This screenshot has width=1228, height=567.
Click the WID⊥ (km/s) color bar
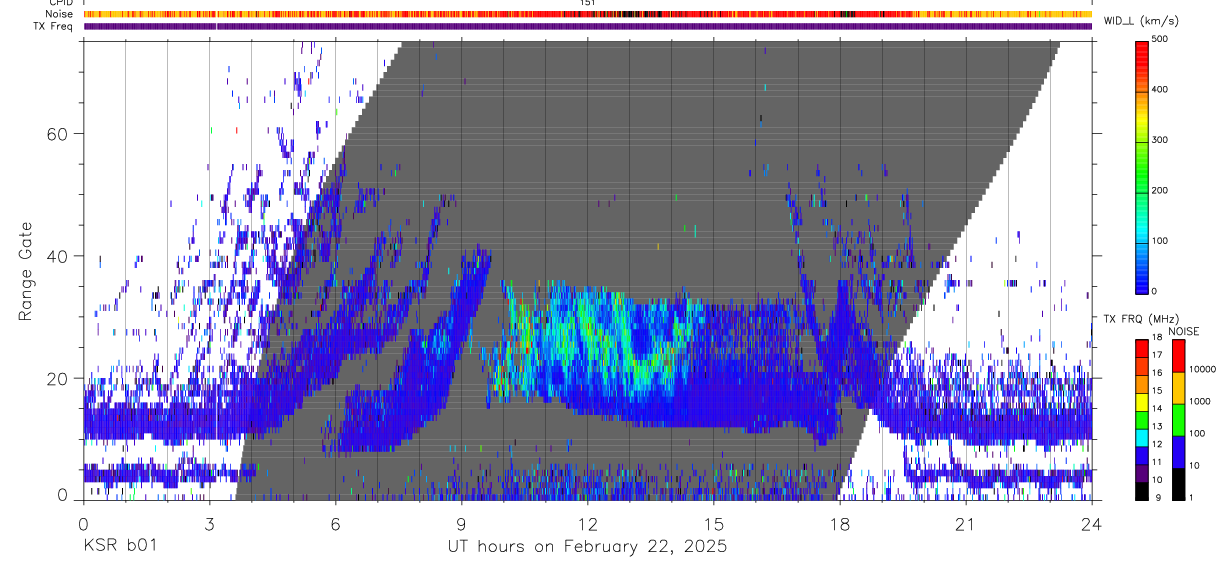click(1142, 166)
